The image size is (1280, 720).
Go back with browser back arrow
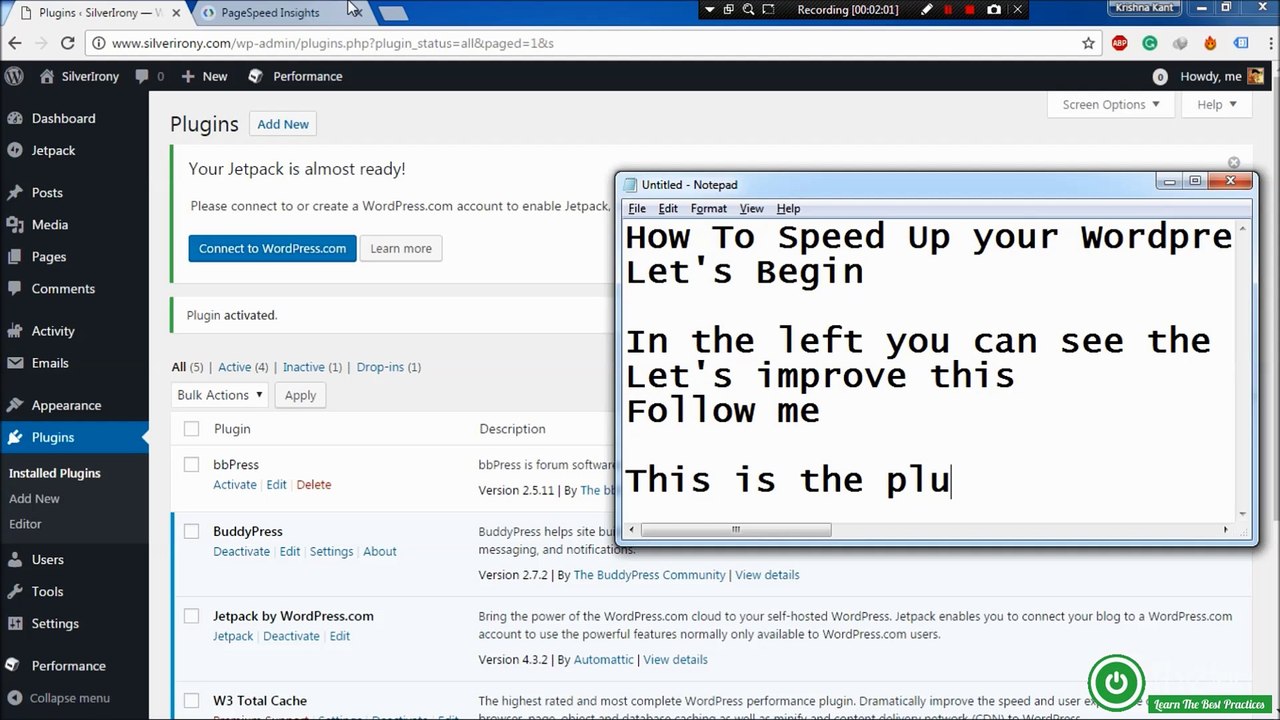point(15,43)
